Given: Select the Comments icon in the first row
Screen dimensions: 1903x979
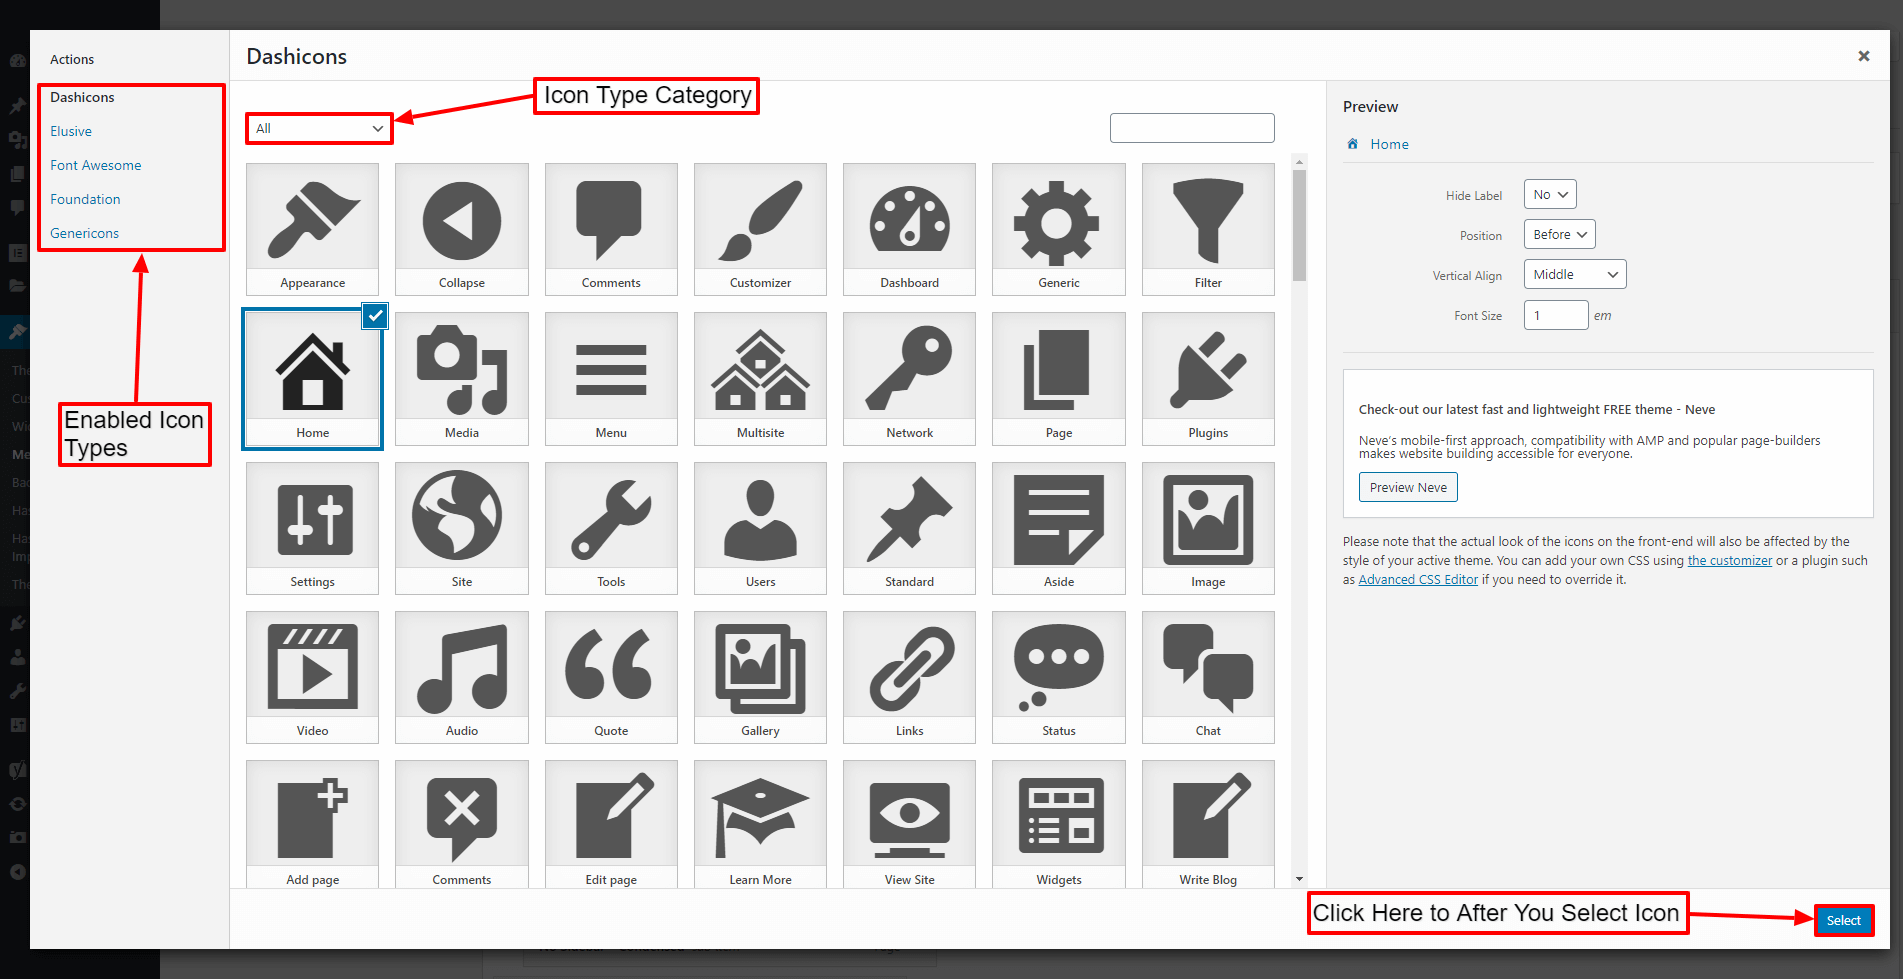Looking at the screenshot, I should [611, 229].
